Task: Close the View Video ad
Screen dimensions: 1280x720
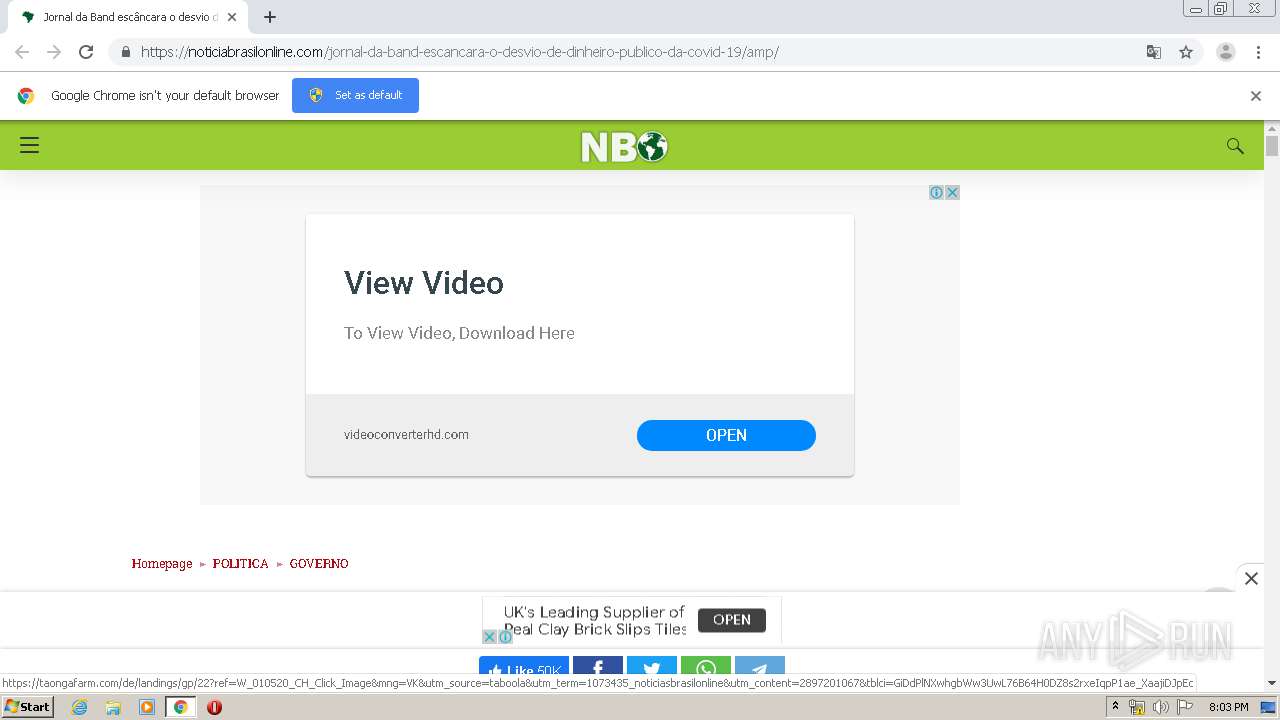Action: (952, 192)
